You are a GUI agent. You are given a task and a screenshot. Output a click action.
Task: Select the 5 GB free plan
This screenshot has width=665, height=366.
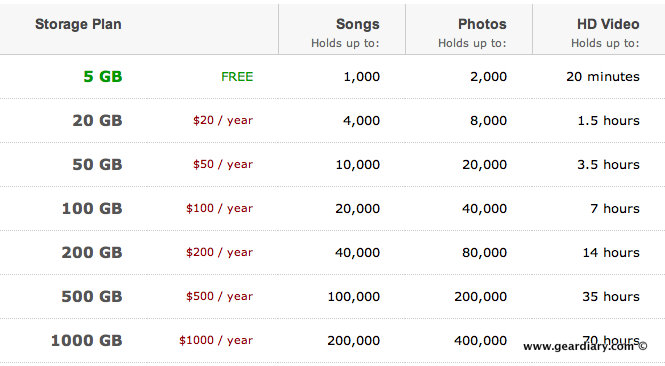[x=103, y=77]
